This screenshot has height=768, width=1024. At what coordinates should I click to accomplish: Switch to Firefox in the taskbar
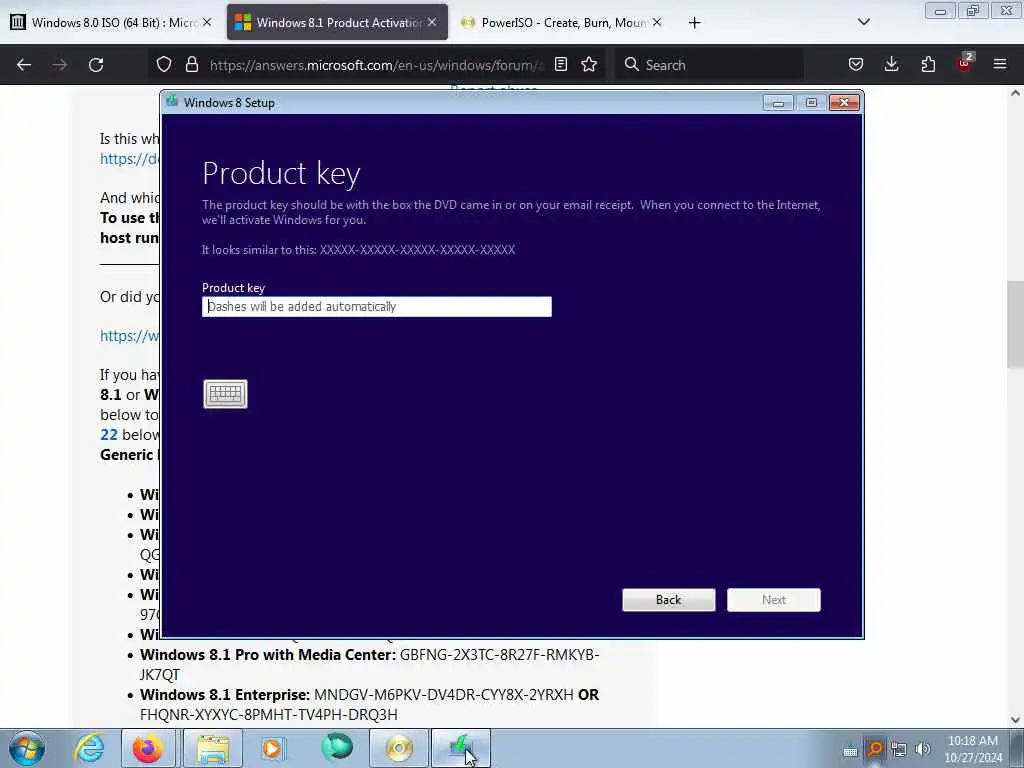[x=148, y=748]
